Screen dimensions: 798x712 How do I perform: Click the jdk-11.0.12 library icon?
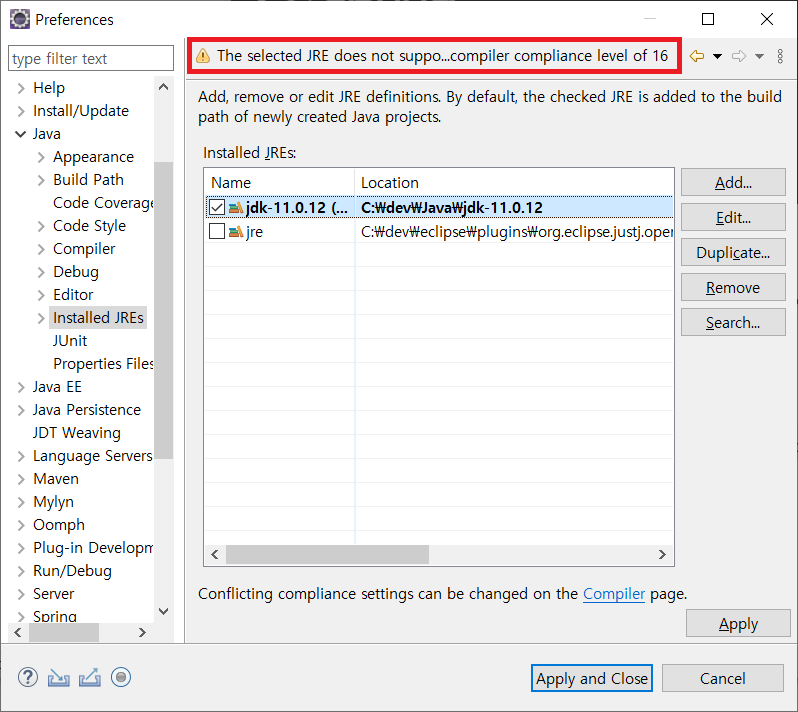236,208
